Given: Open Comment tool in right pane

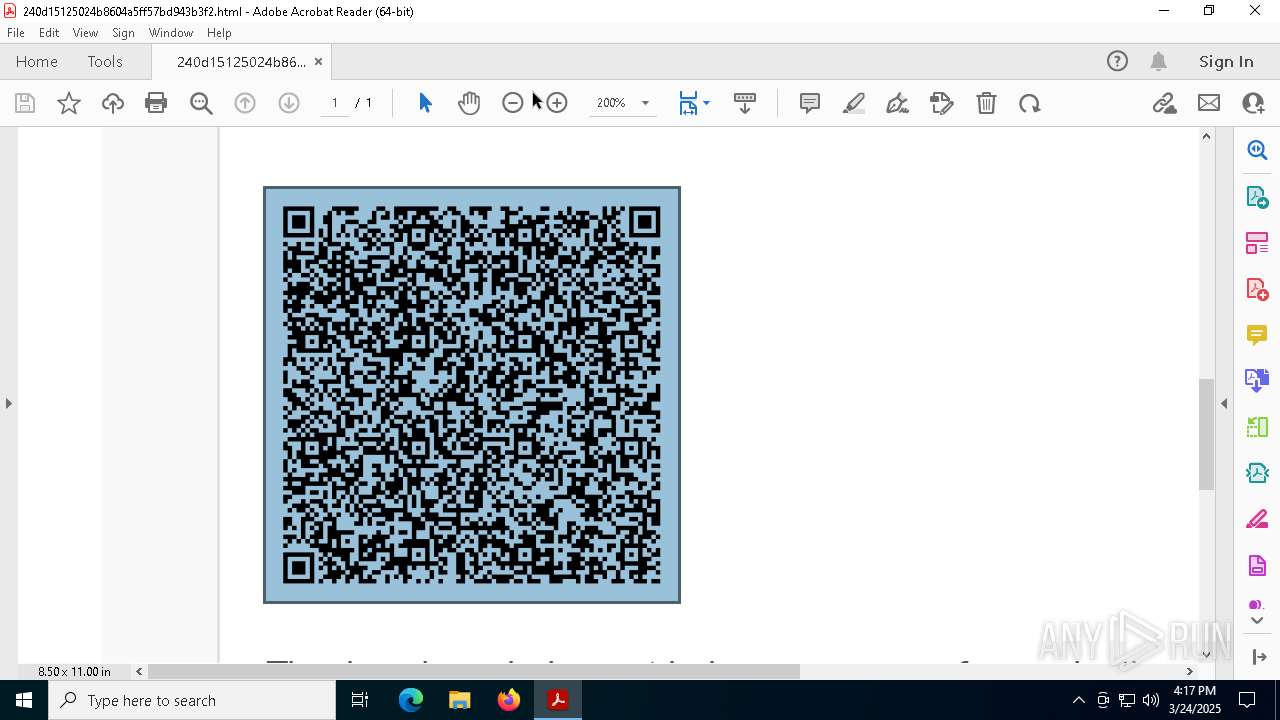Looking at the screenshot, I should (1257, 334).
